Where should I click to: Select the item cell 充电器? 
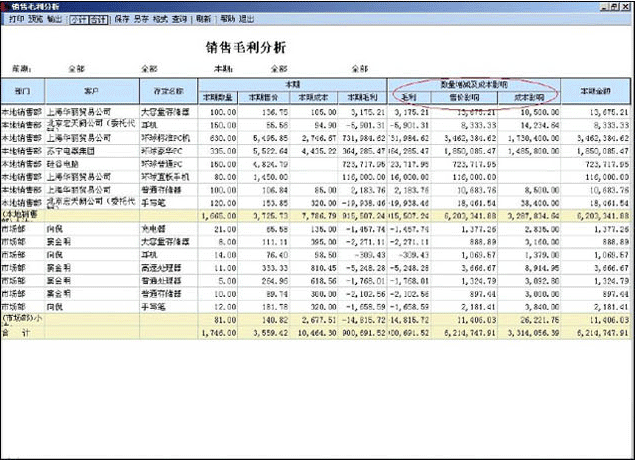tap(168, 229)
